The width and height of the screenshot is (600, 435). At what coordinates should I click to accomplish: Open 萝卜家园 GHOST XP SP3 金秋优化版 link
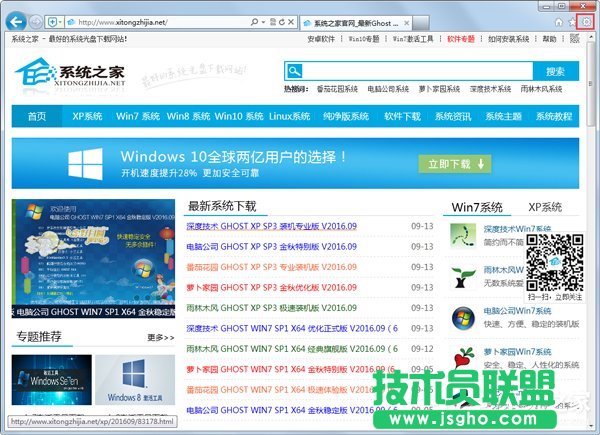pos(272,287)
